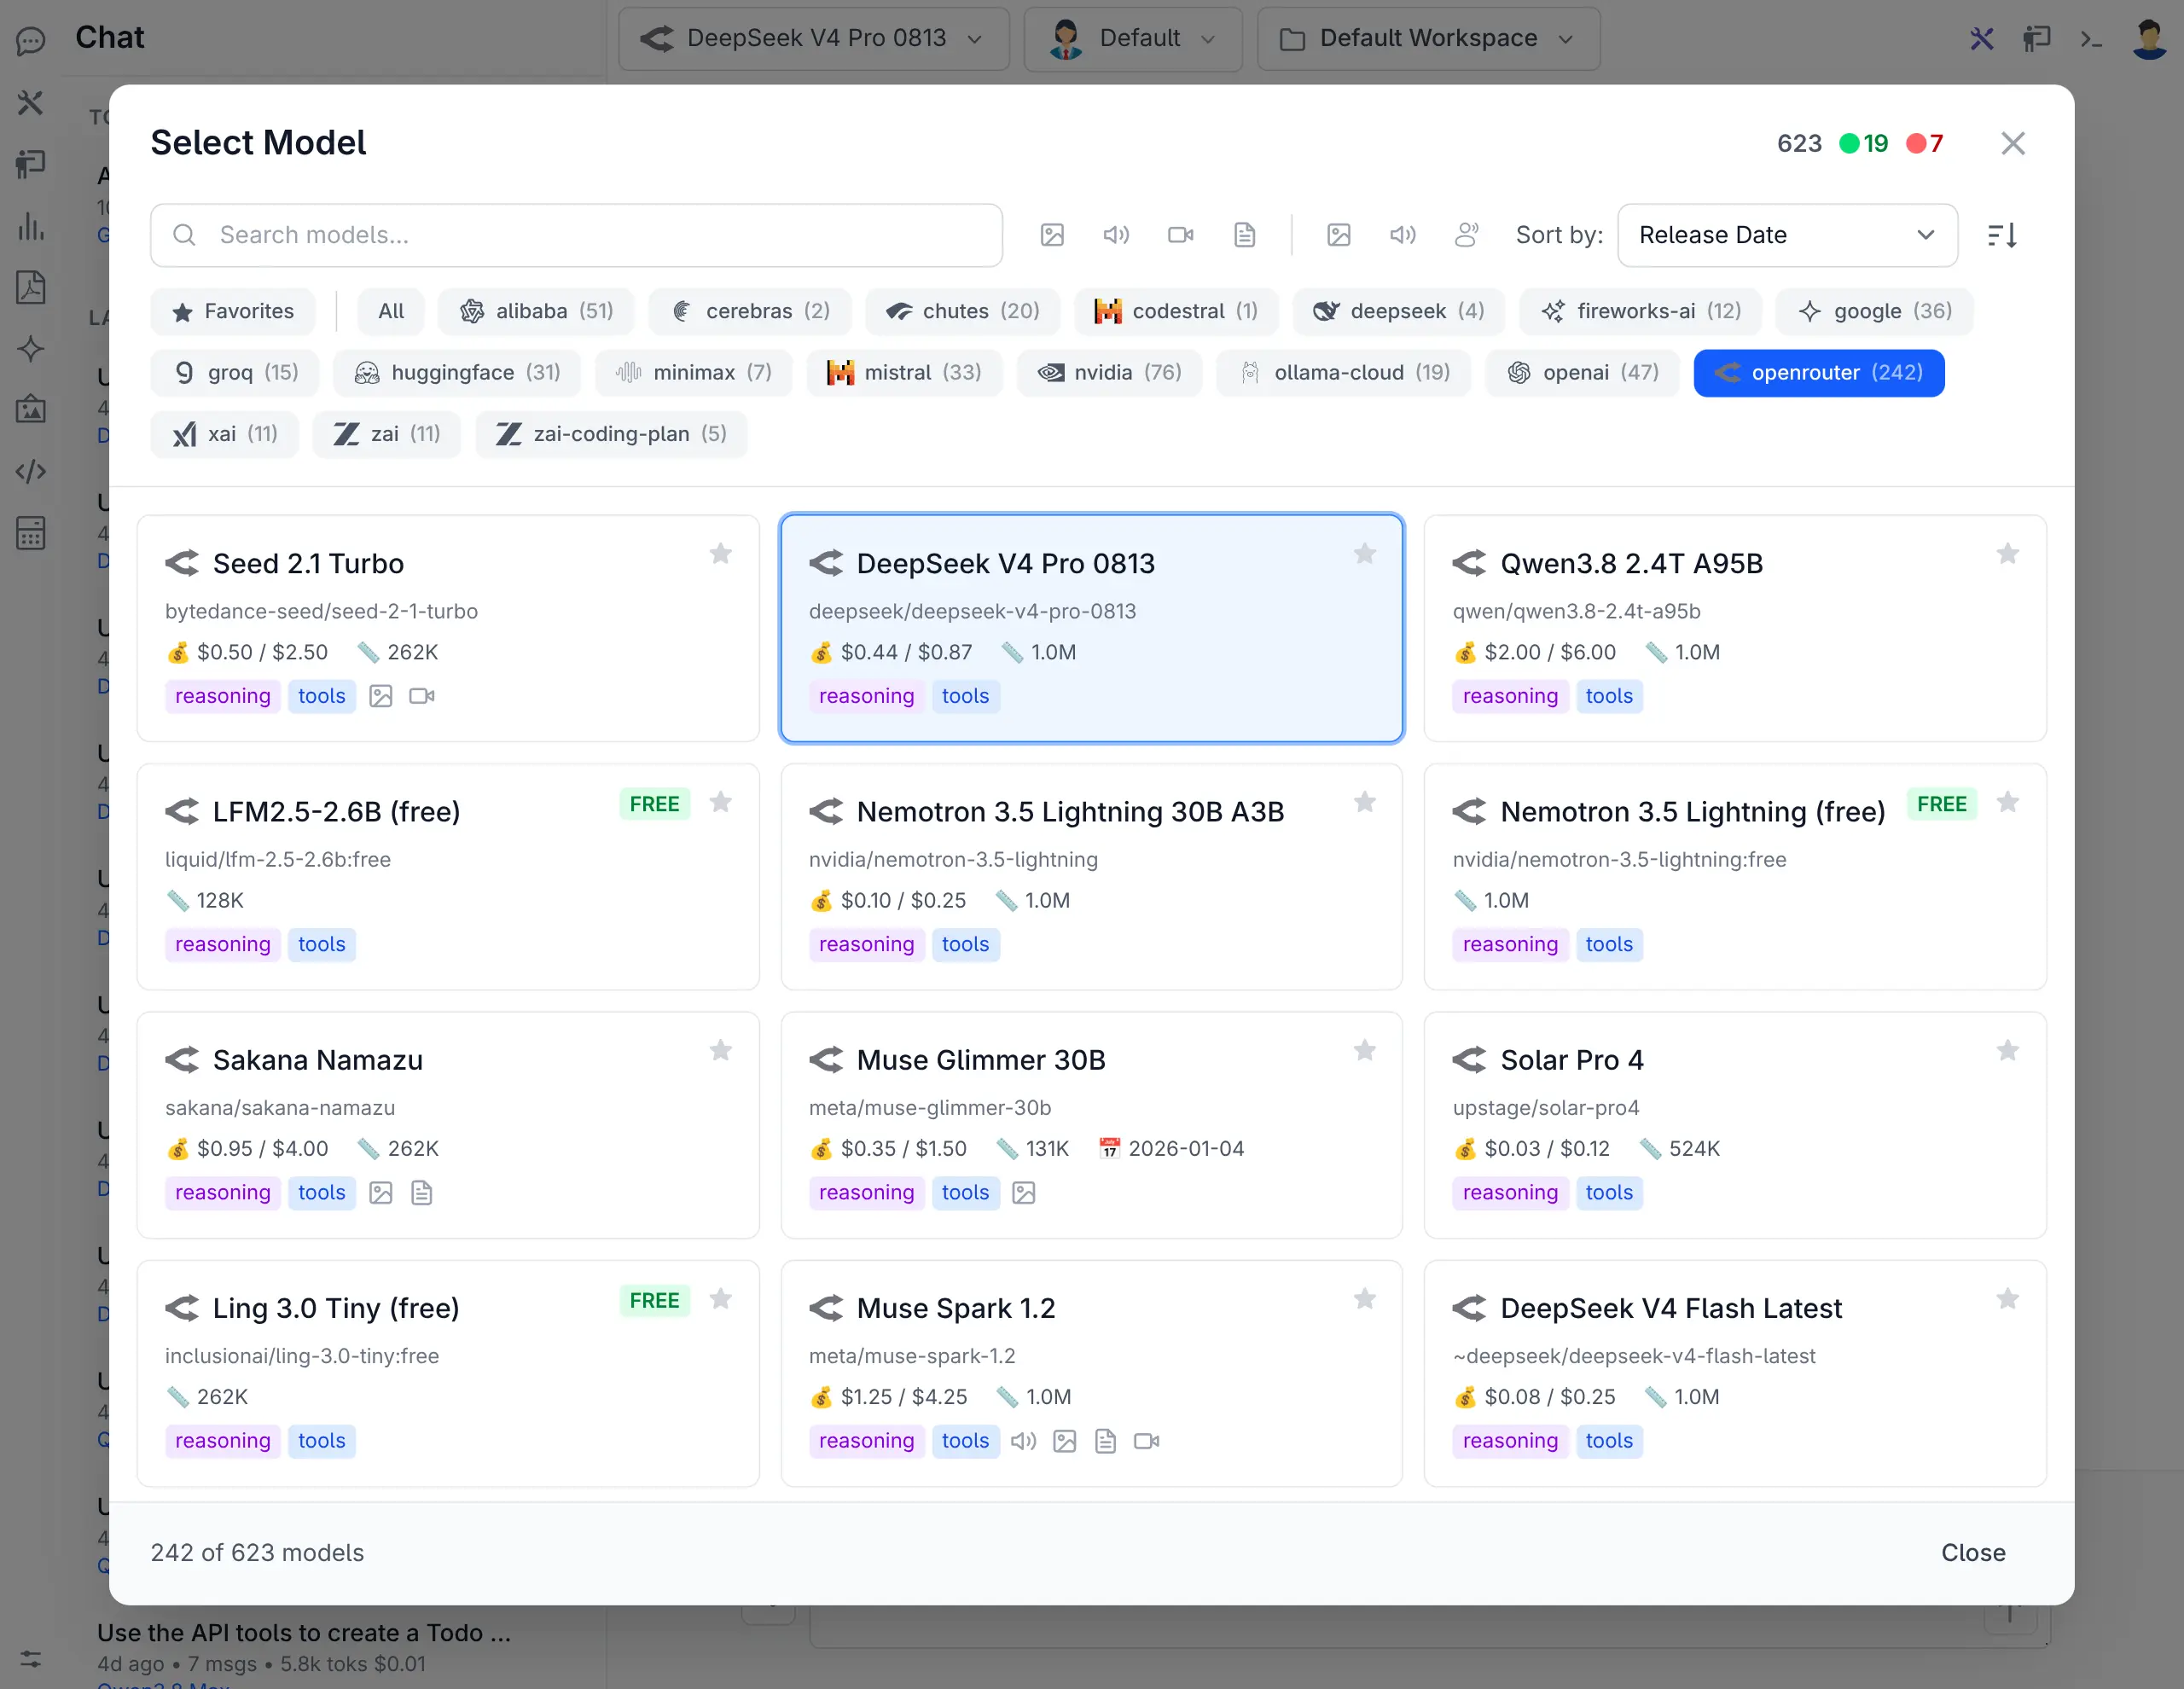The height and width of the screenshot is (1689, 2184).
Task: Open the calculator sidebar icon
Action: coord(31,533)
